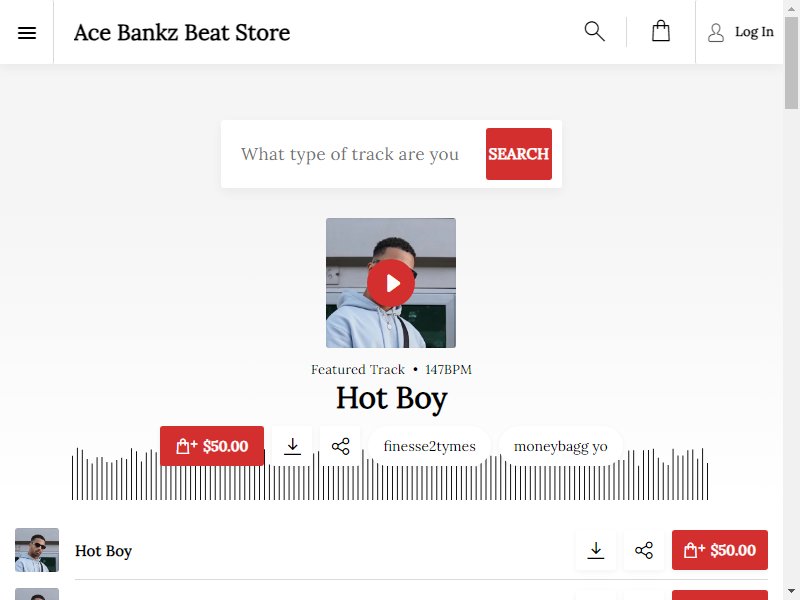Image resolution: width=800 pixels, height=600 pixels.
Task: Click the Hot Boy list thumbnail
Action: pyautogui.click(x=37, y=550)
